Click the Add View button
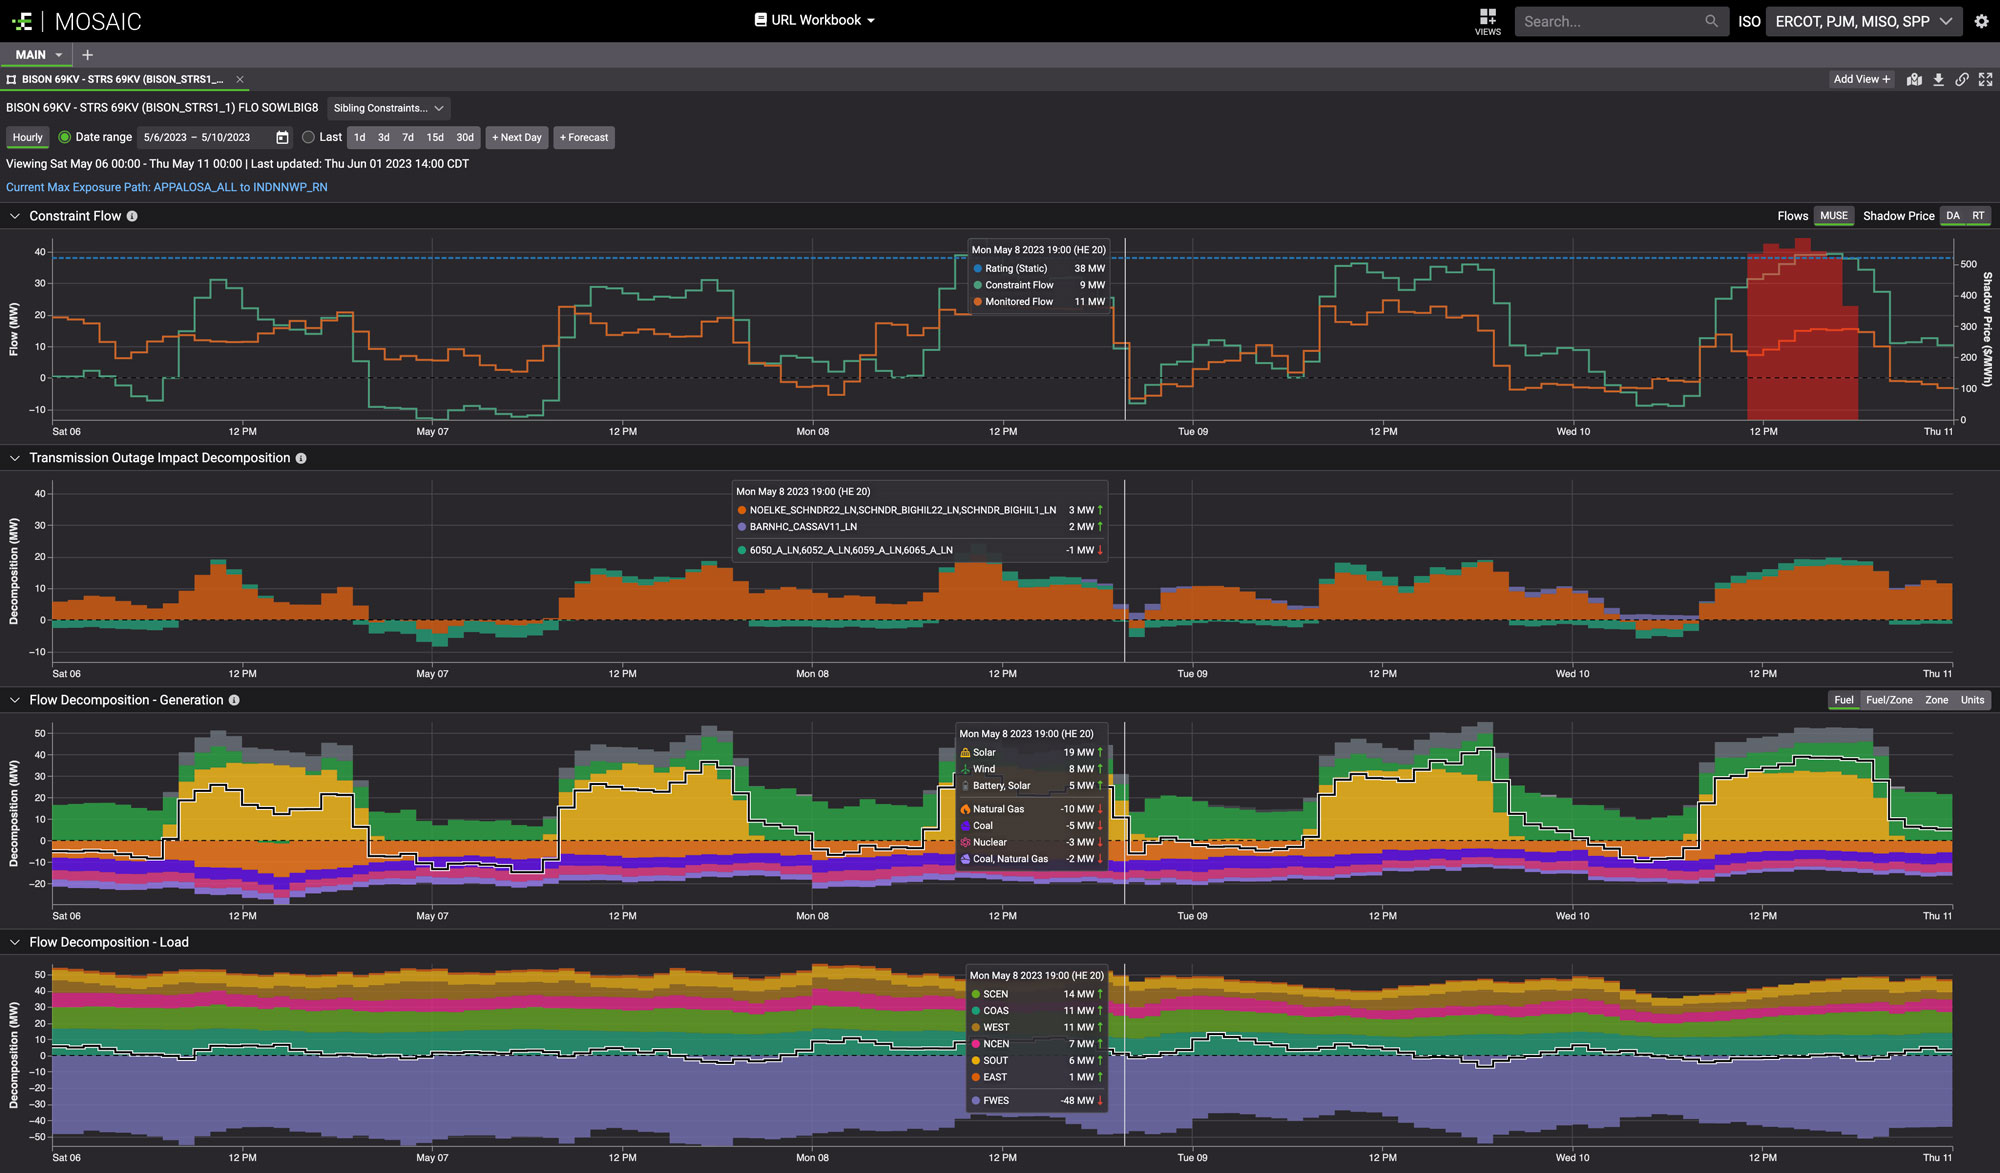Screen dimensions: 2000x1173 coord(1861,79)
